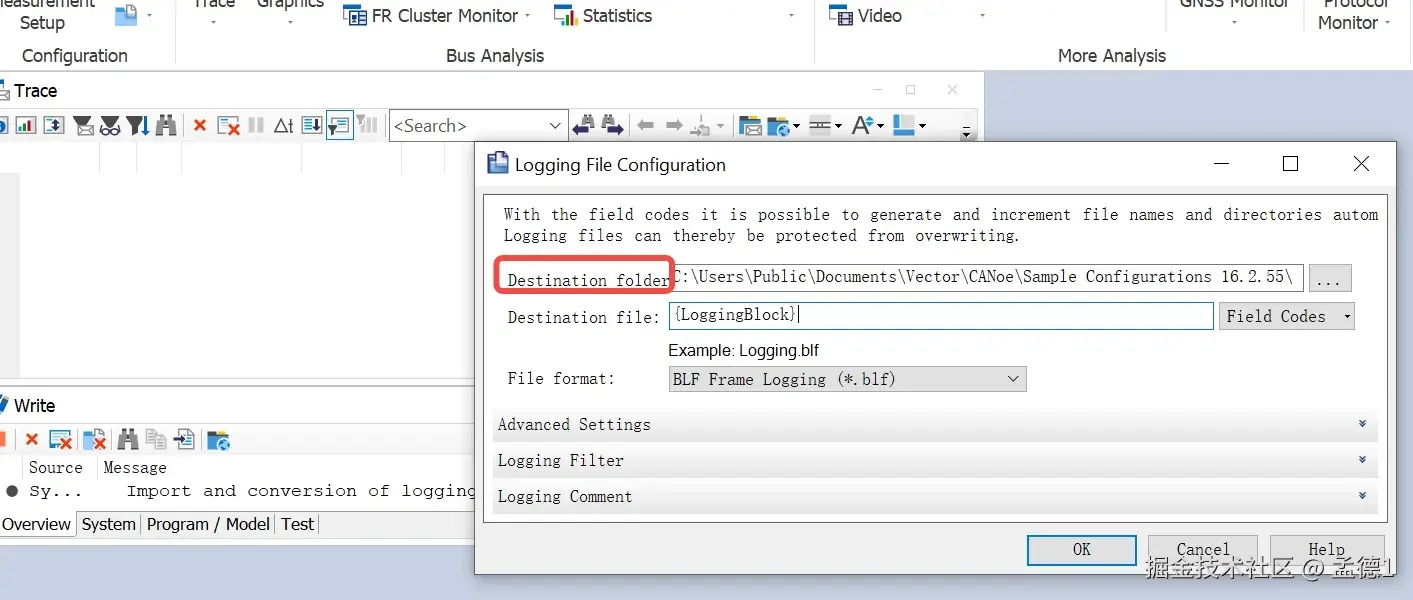Open Protocol Monitor from the ribbon
Image resolution: width=1413 pixels, height=600 pixels.
coord(1355,16)
